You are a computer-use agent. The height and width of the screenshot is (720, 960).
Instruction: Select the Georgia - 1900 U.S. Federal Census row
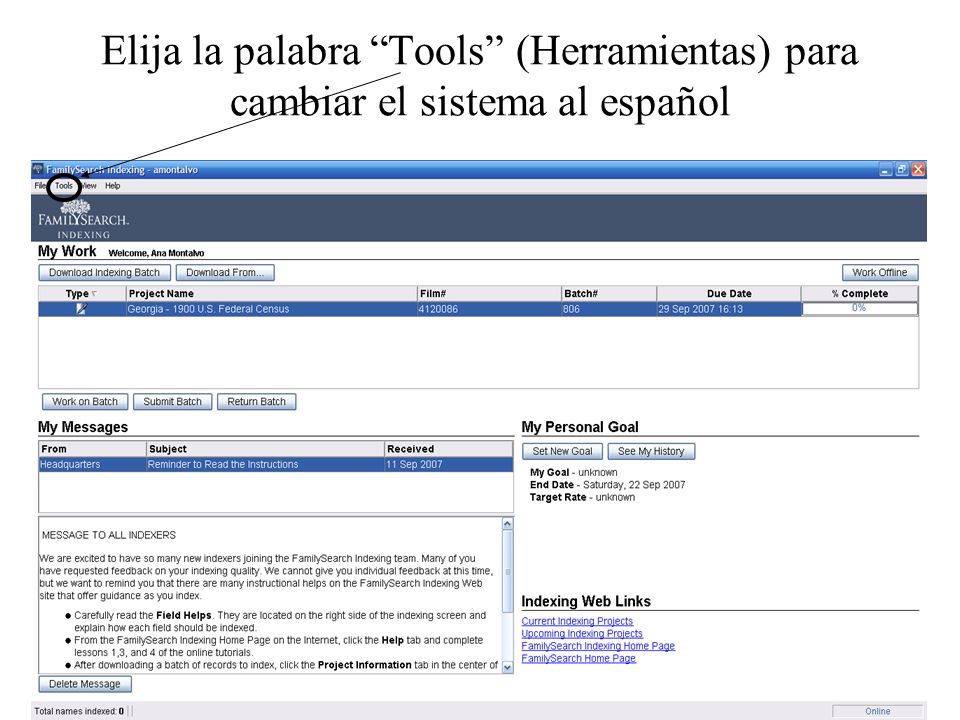(x=478, y=309)
